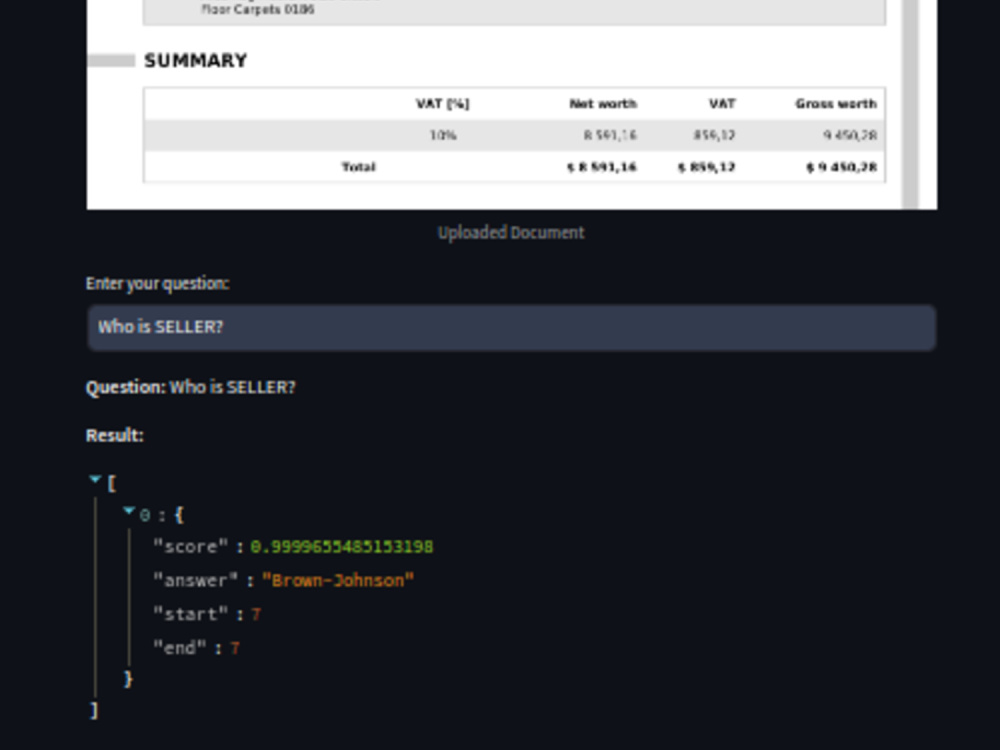Collapse result object "0" disclosure triangle
Viewport: 1000px width, 750px height.
click(x=127, y=510)
